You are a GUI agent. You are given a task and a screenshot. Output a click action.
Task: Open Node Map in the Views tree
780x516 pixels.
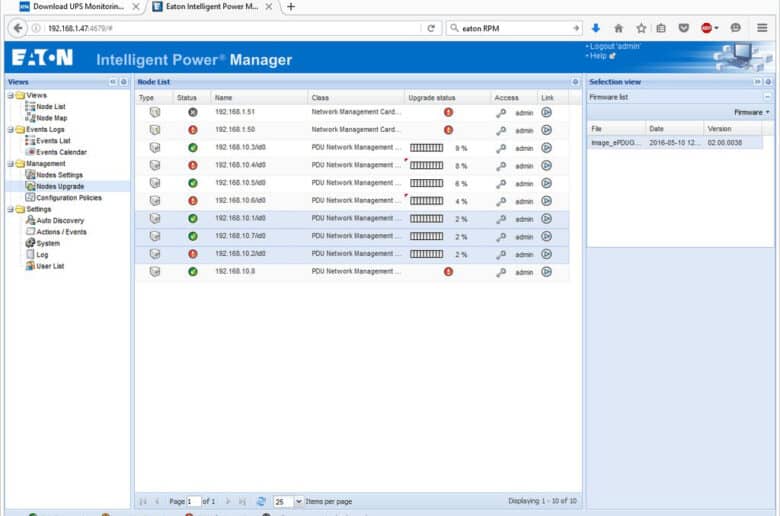point(52,118)
